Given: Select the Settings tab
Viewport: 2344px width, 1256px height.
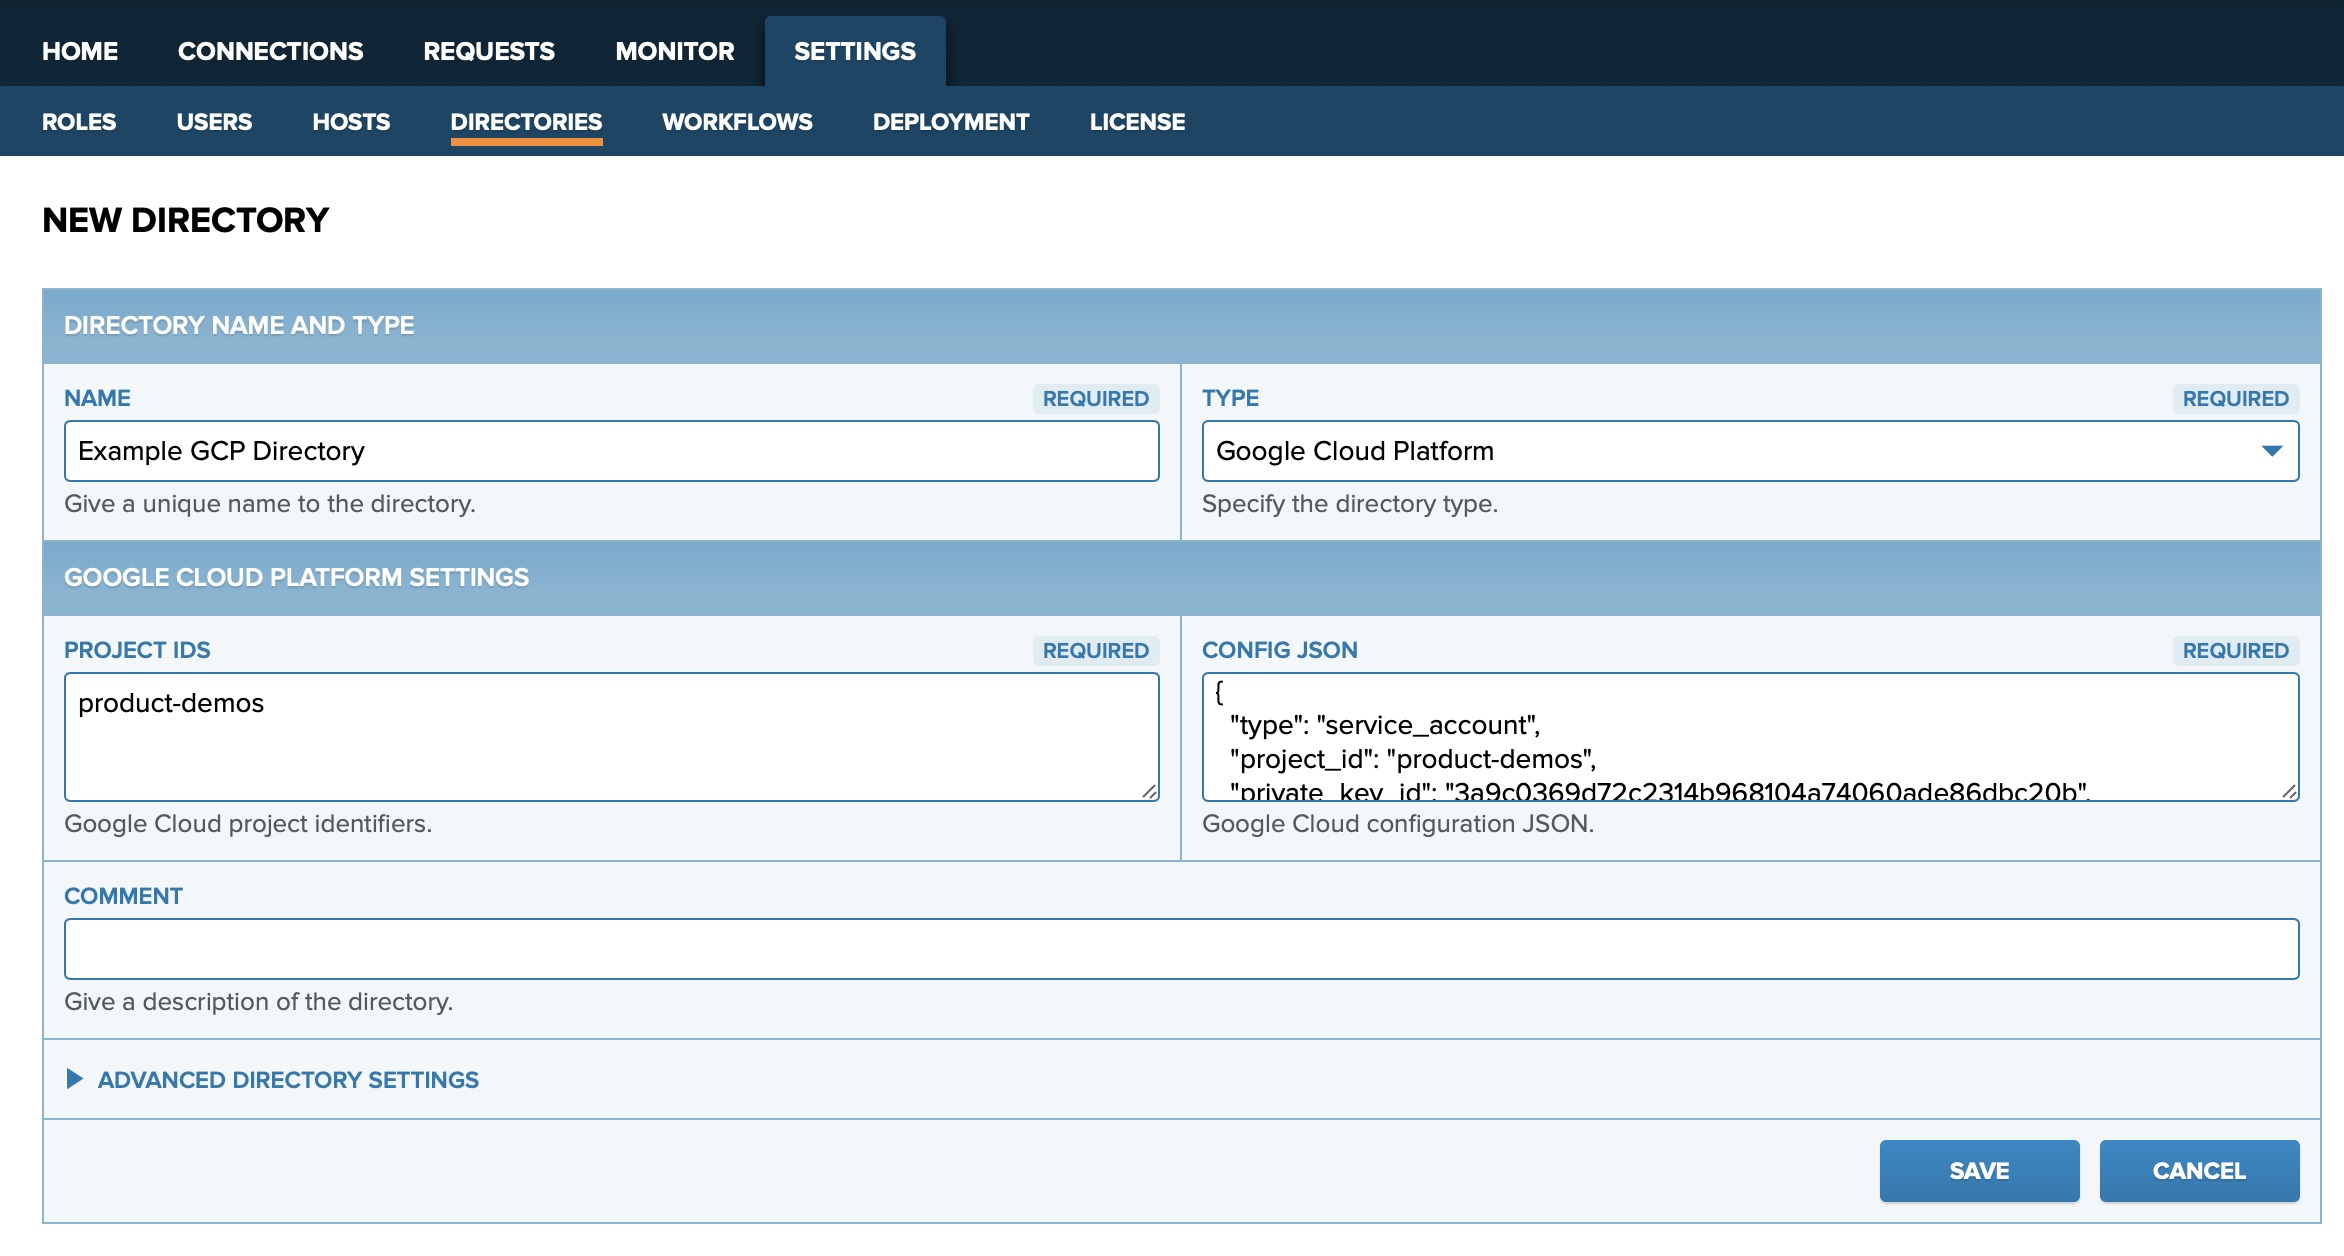Looking at the screenshot, I should (854, 51).
